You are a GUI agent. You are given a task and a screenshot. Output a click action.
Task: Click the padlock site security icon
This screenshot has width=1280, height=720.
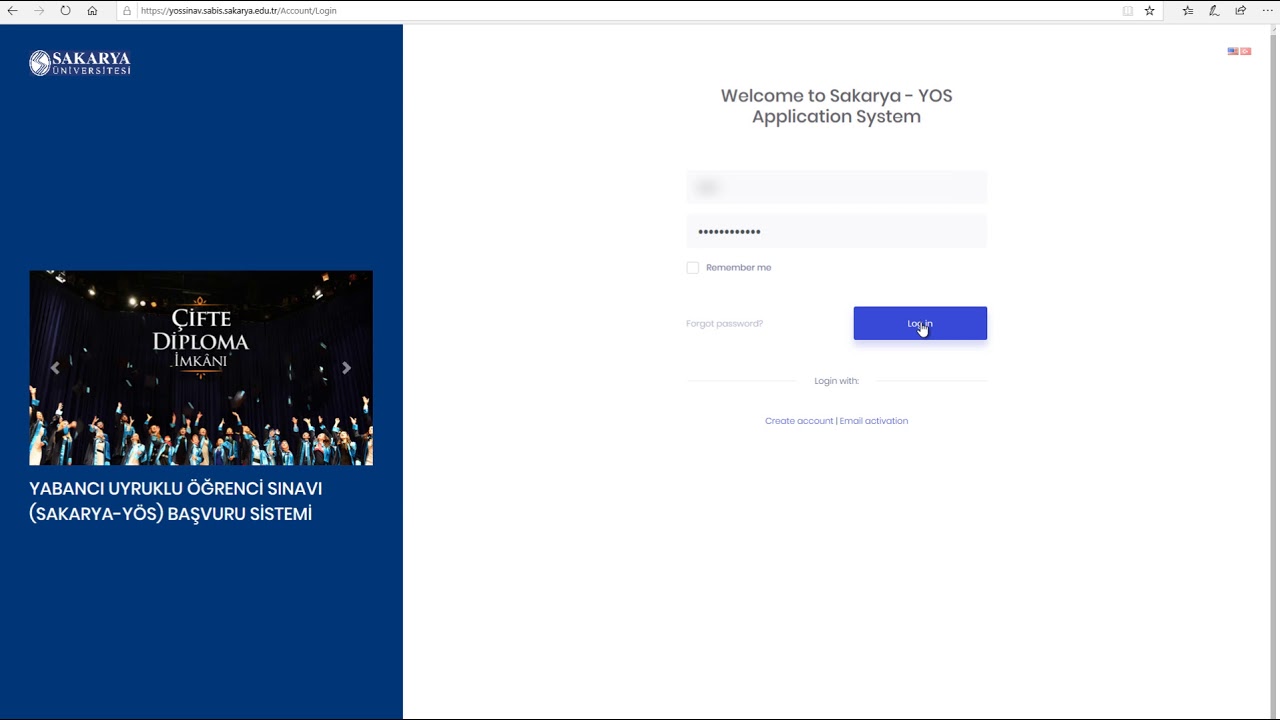coord(127,10)
